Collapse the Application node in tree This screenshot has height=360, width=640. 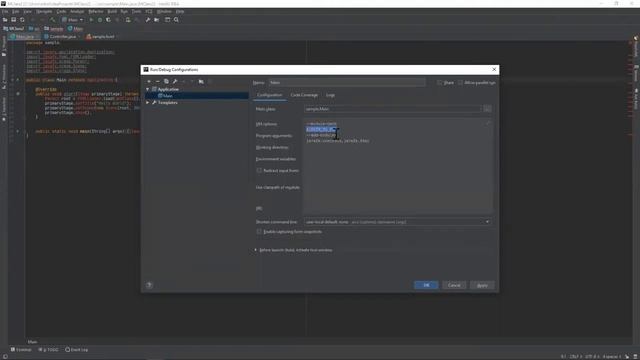tap(148, 89)
